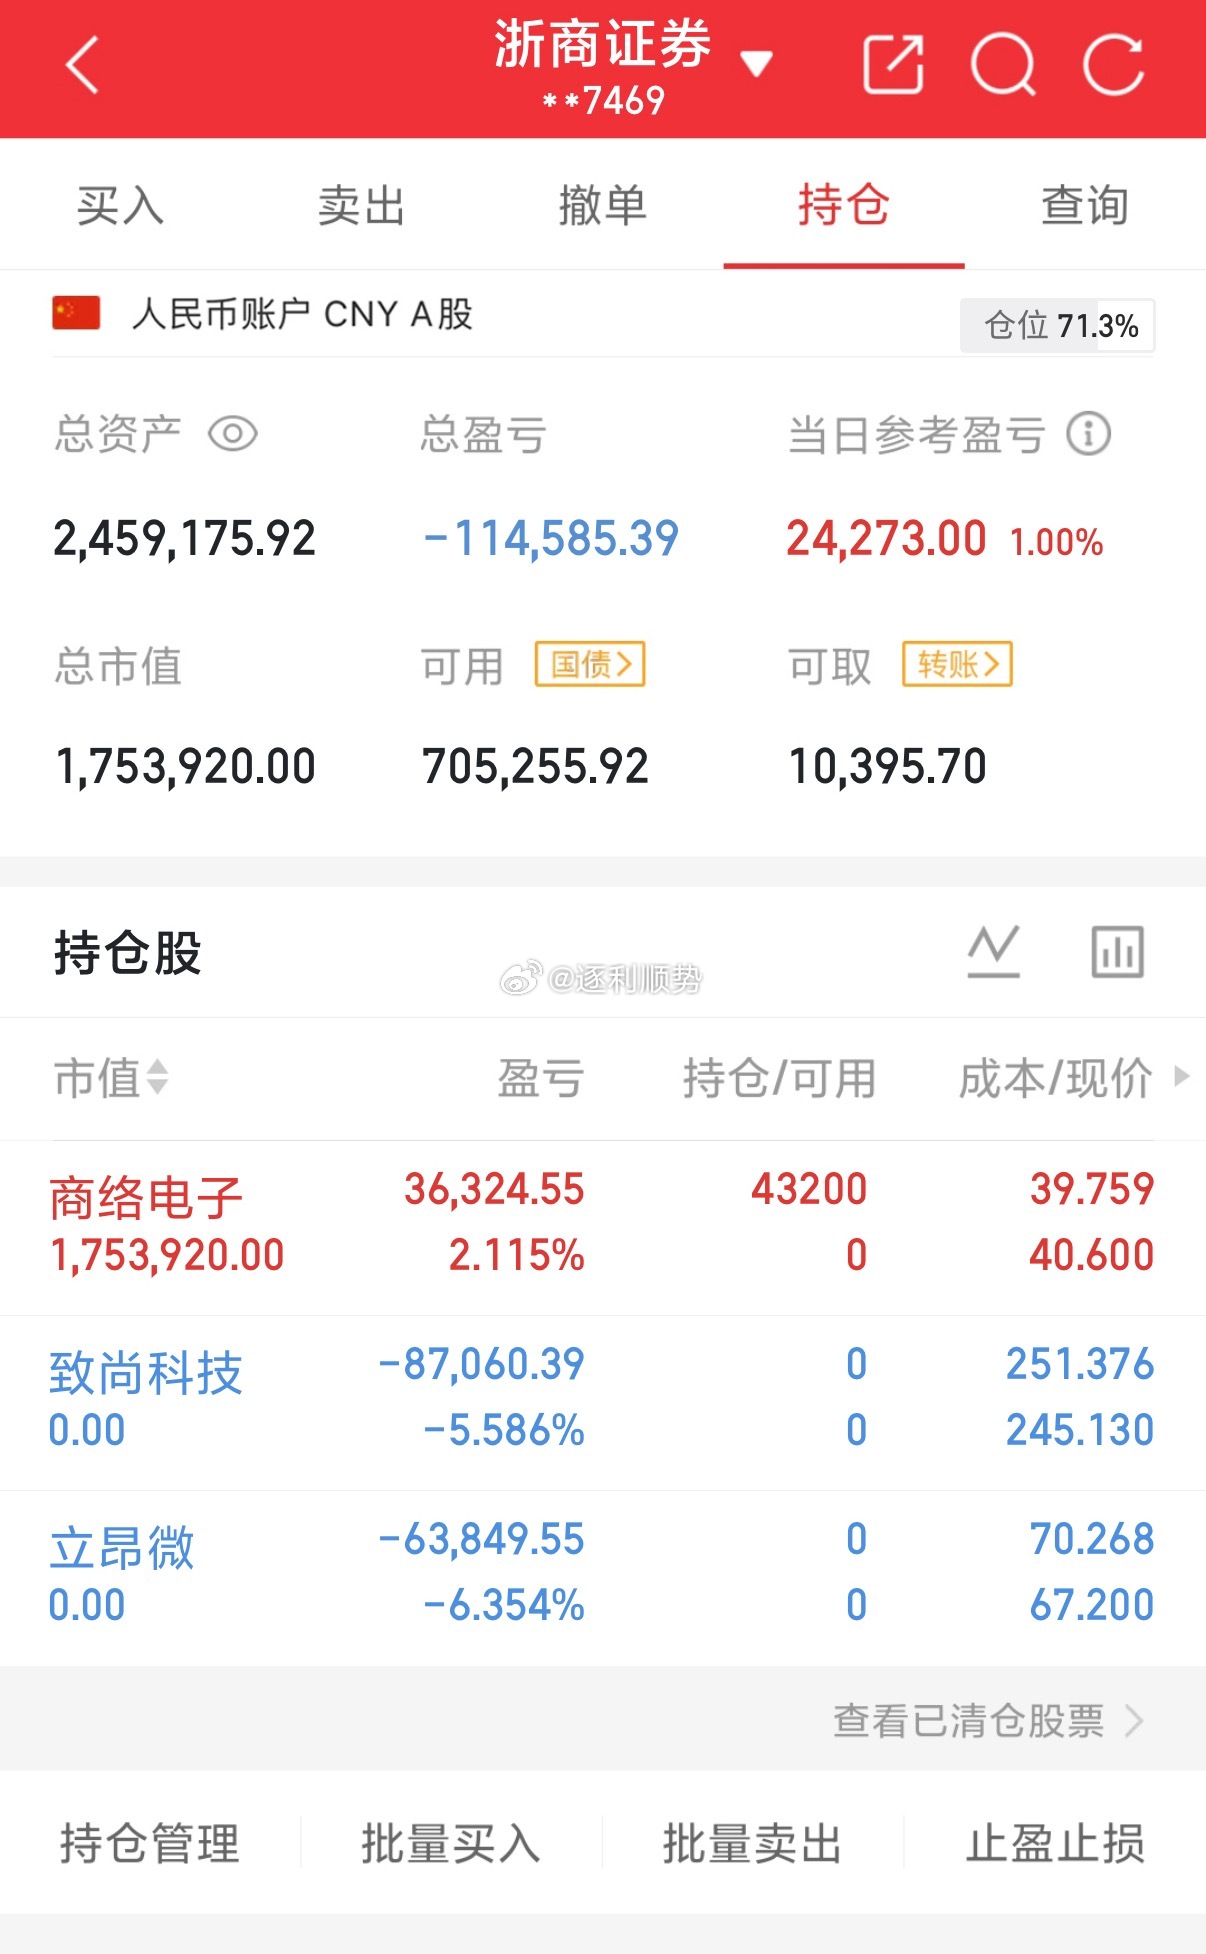
Task: Tap the 盈亏 column header
Action: coord(541,1078)
